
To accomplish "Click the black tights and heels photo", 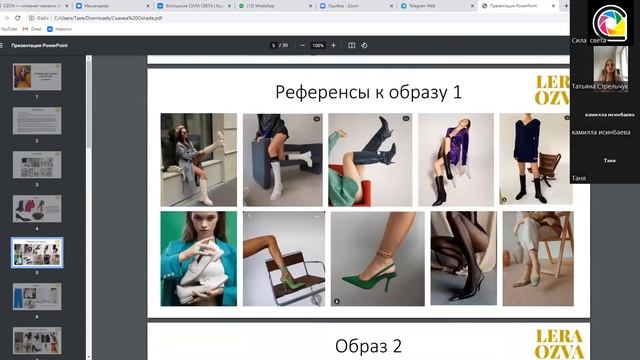I will tap(464, 258).
